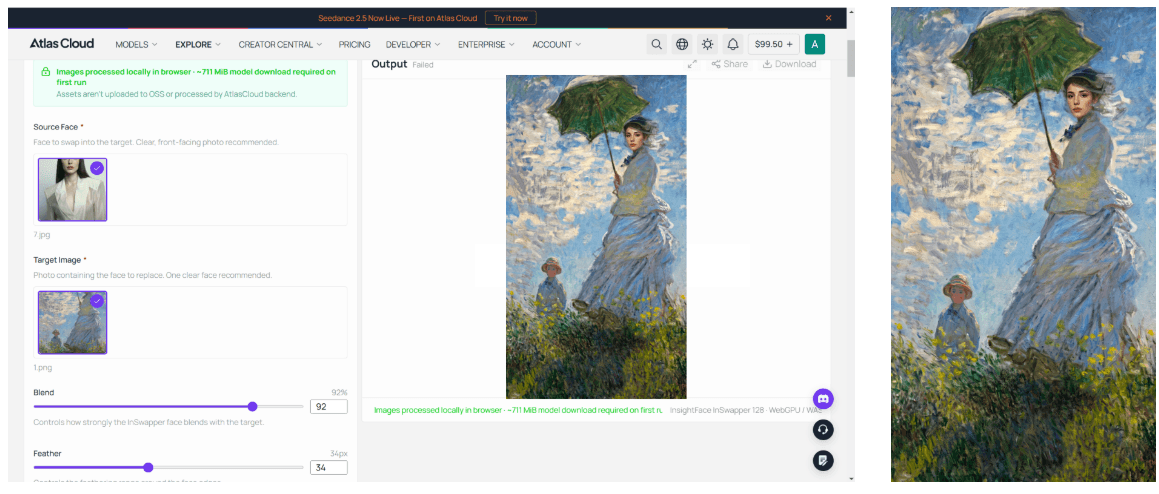This screenshot has height=494, width=1159.
Task: Expand the output to fullscreen
Action: (x=693, y=64)
